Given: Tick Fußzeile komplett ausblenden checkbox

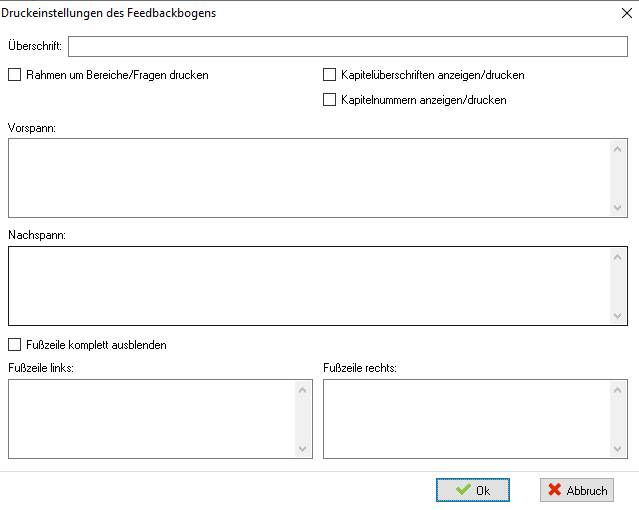Looking at the screenshot, I should pos(15,345).
